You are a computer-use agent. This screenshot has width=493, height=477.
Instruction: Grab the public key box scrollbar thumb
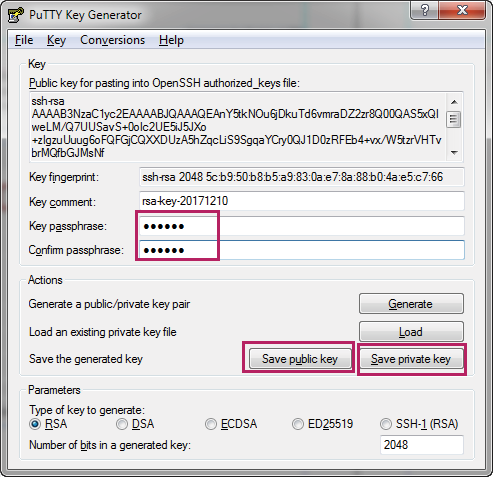click(x=454, y=119)
